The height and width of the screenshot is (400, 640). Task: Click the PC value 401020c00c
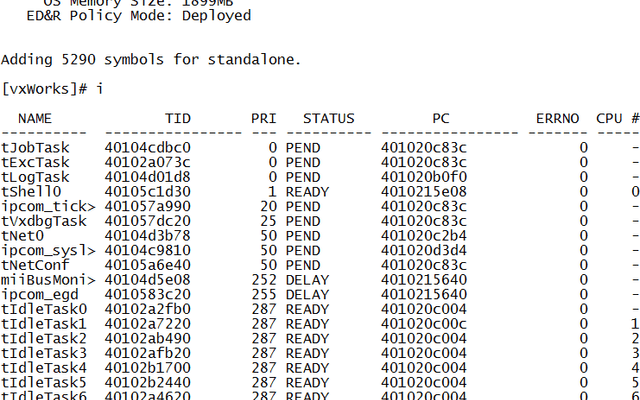coord(424,324)
